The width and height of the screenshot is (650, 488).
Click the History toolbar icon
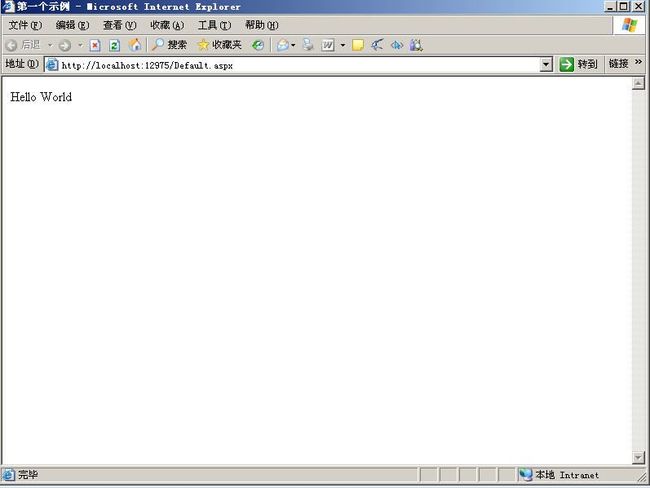click(258, 45)
